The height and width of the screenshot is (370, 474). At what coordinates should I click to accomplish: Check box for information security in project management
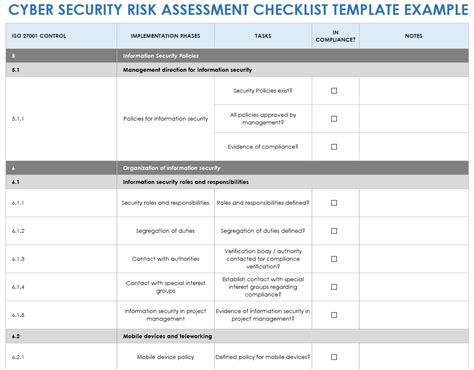[334, 315]
